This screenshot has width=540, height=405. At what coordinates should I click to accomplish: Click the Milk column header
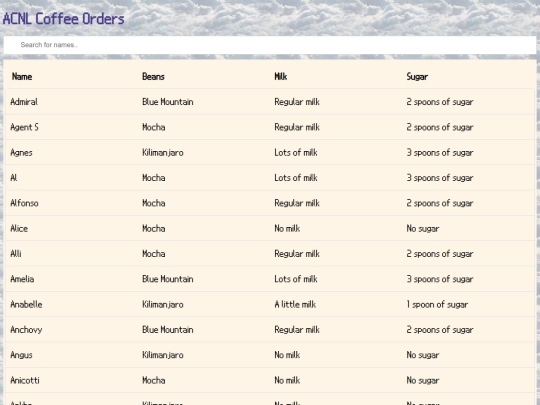[x=281, y=76]
